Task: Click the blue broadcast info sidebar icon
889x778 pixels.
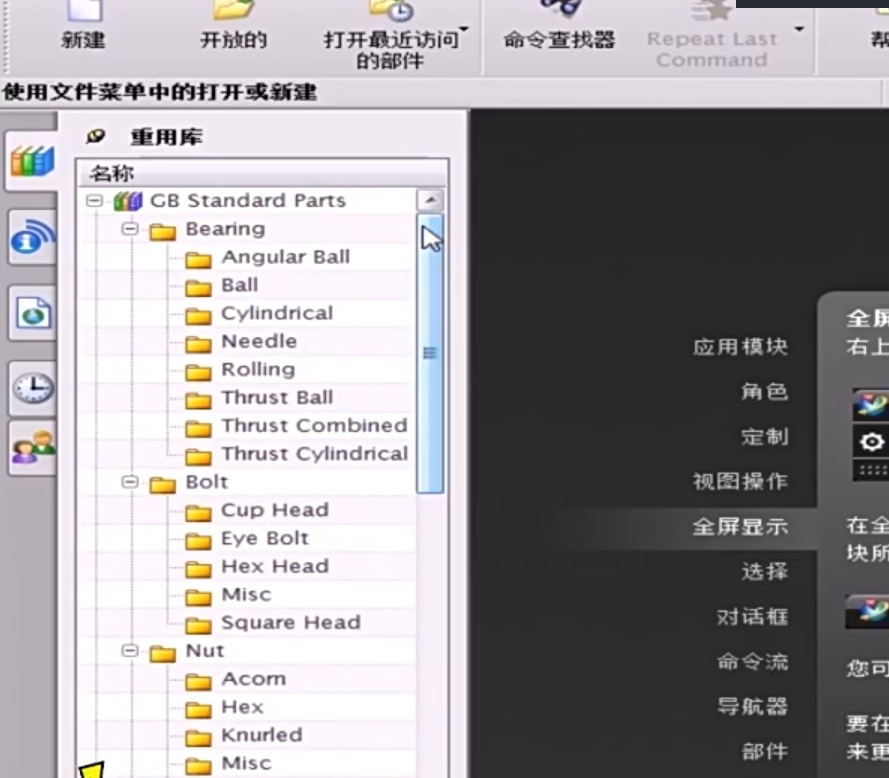Action: 32,238
